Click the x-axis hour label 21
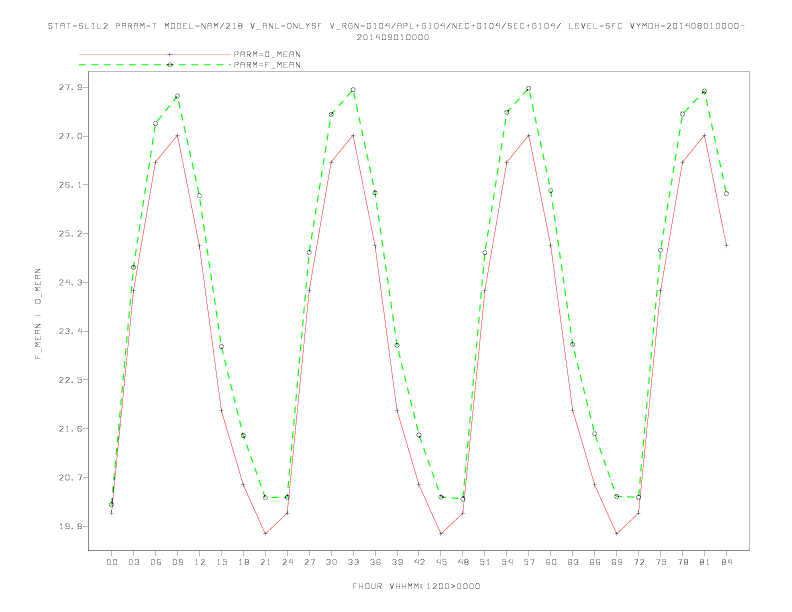 tap(265, 562)
